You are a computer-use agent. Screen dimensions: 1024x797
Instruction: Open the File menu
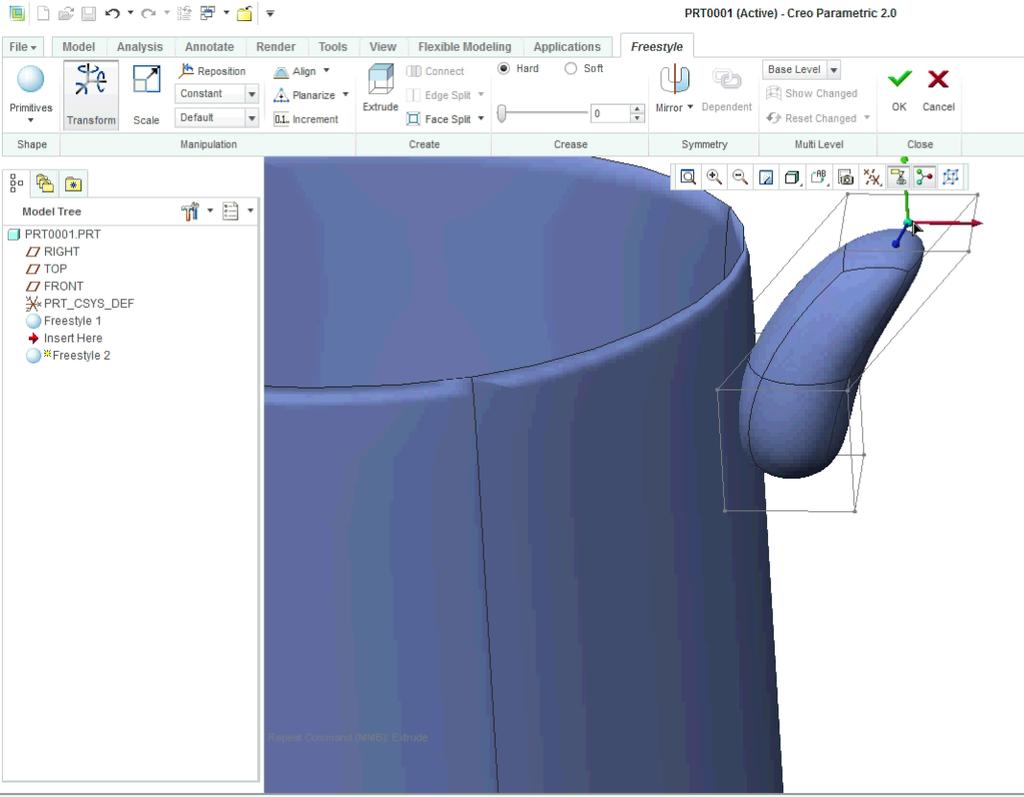click(x=23, y=47)
